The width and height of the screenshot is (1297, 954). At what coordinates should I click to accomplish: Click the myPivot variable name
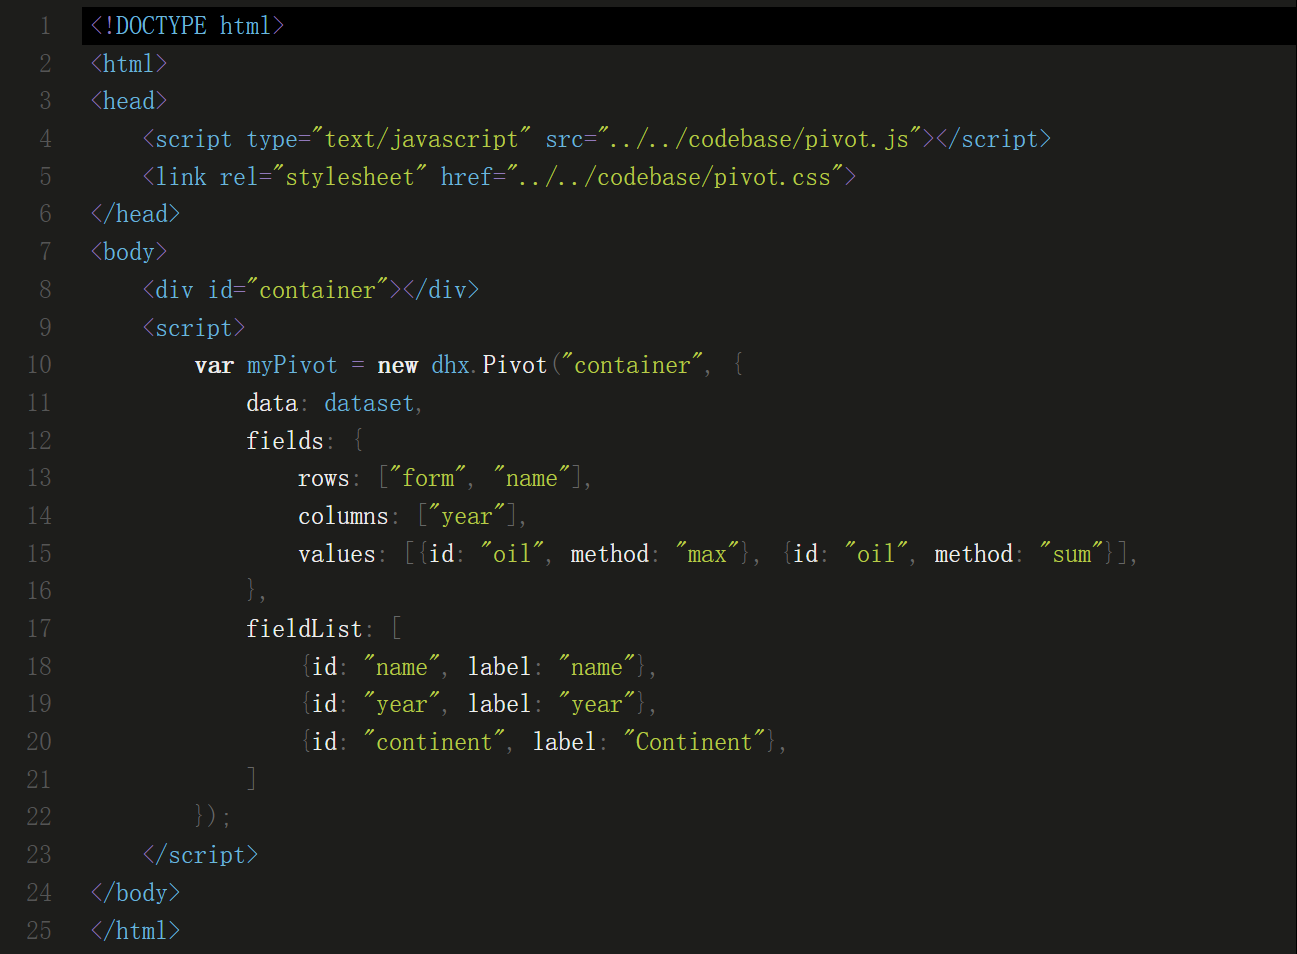pyautogui.click(x=292, y=366)
